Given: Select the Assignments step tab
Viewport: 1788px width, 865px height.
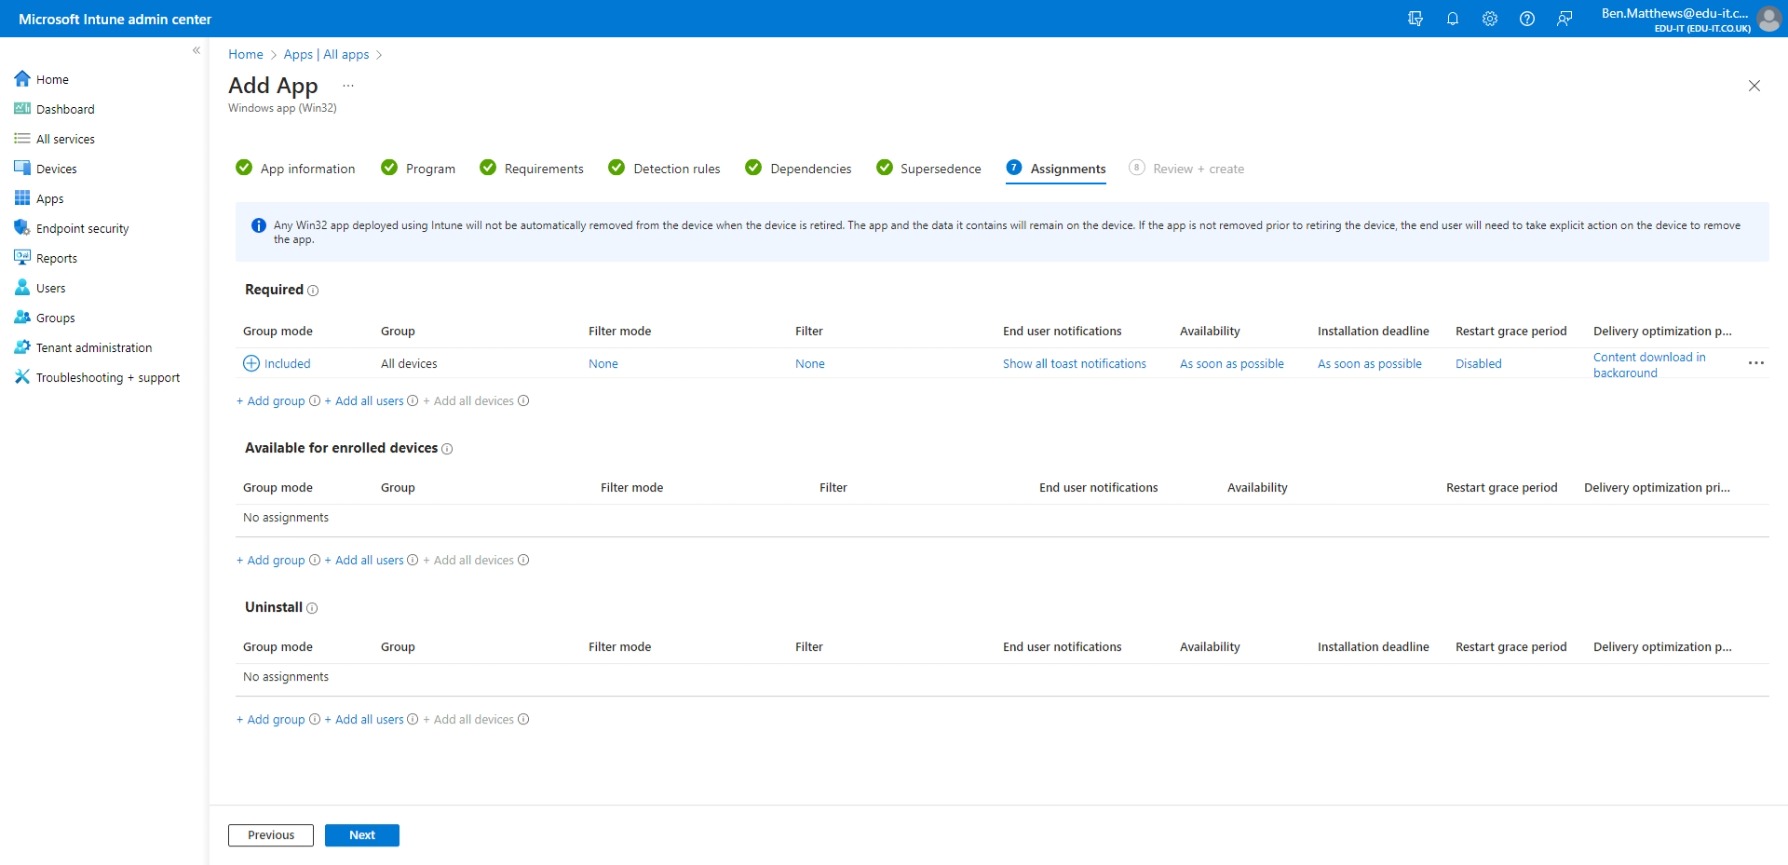Looking at the screenshot, I should pos(1056,168).
